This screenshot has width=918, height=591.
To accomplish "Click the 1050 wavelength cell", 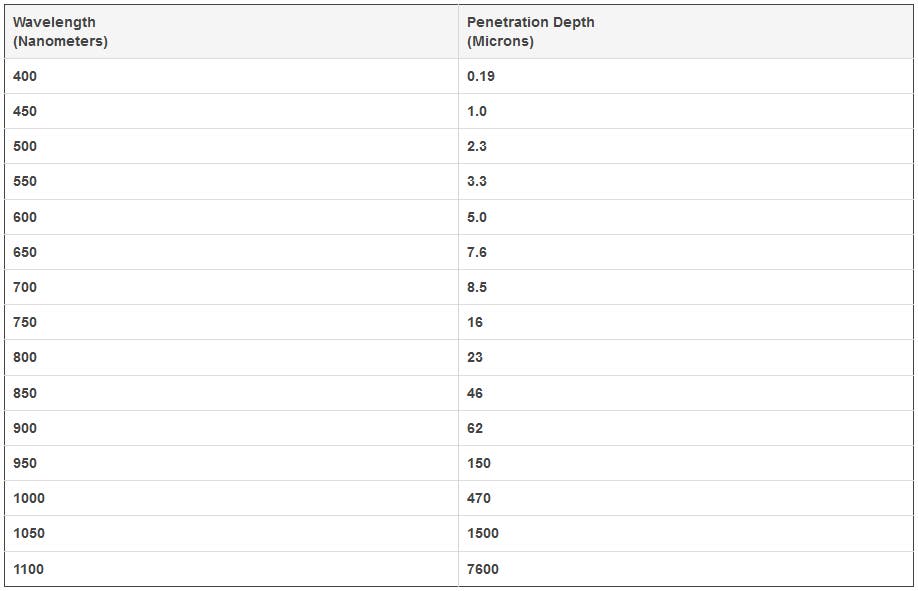I will pos(29,533).
